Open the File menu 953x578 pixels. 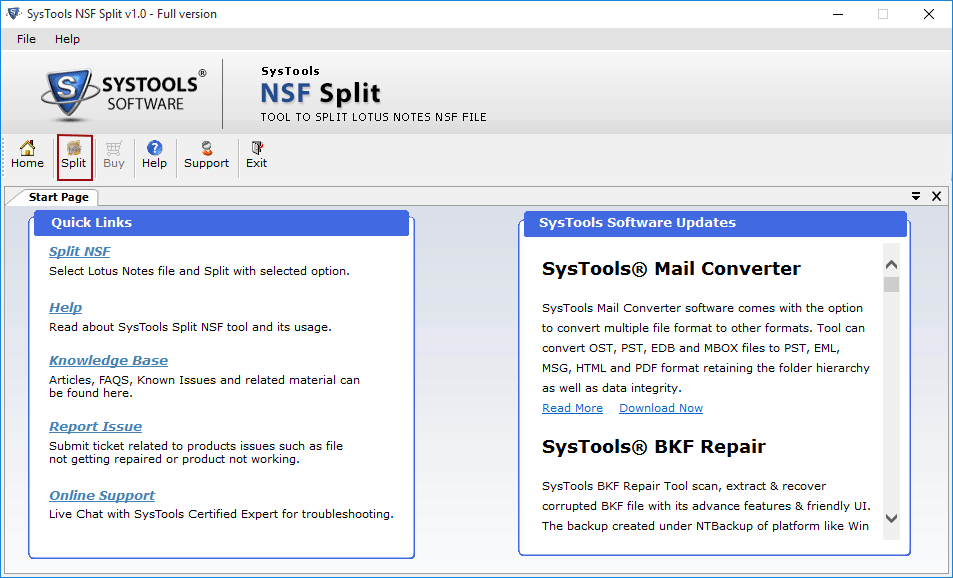pyautogui.click(x=25, y=39)
